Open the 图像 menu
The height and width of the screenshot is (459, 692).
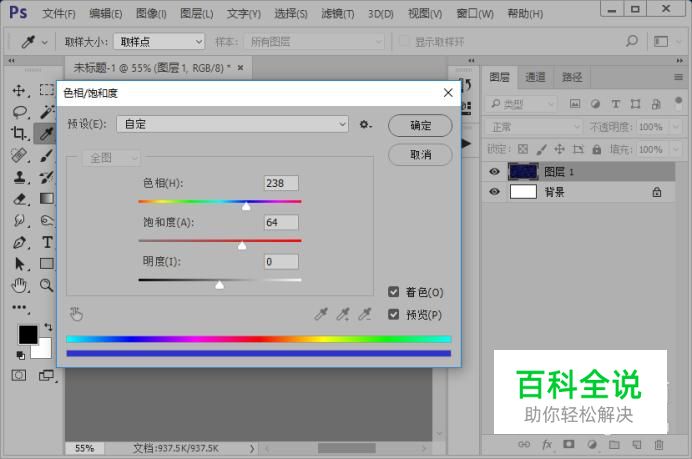(x=151, y=14)
